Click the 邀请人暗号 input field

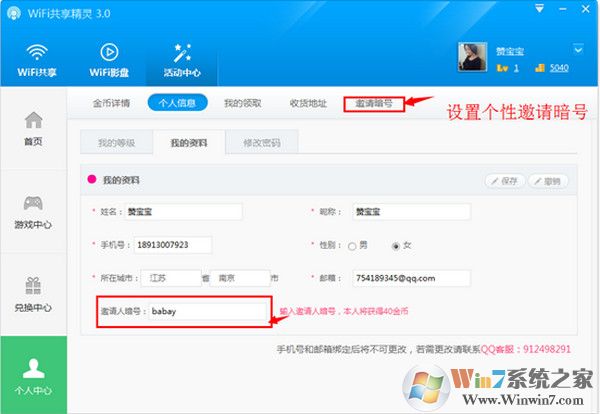[x=207, y=311]
